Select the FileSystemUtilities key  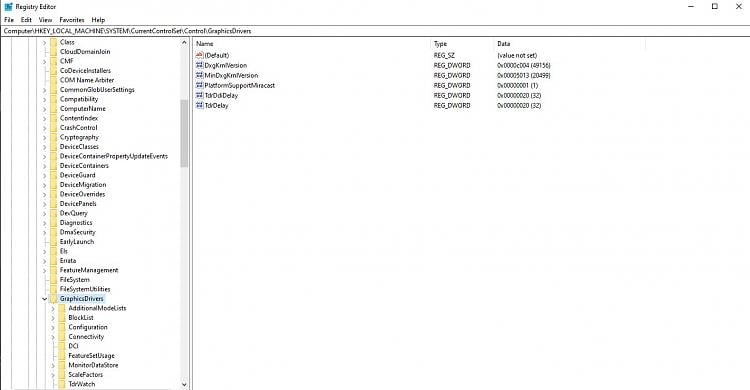pos(85,289)
